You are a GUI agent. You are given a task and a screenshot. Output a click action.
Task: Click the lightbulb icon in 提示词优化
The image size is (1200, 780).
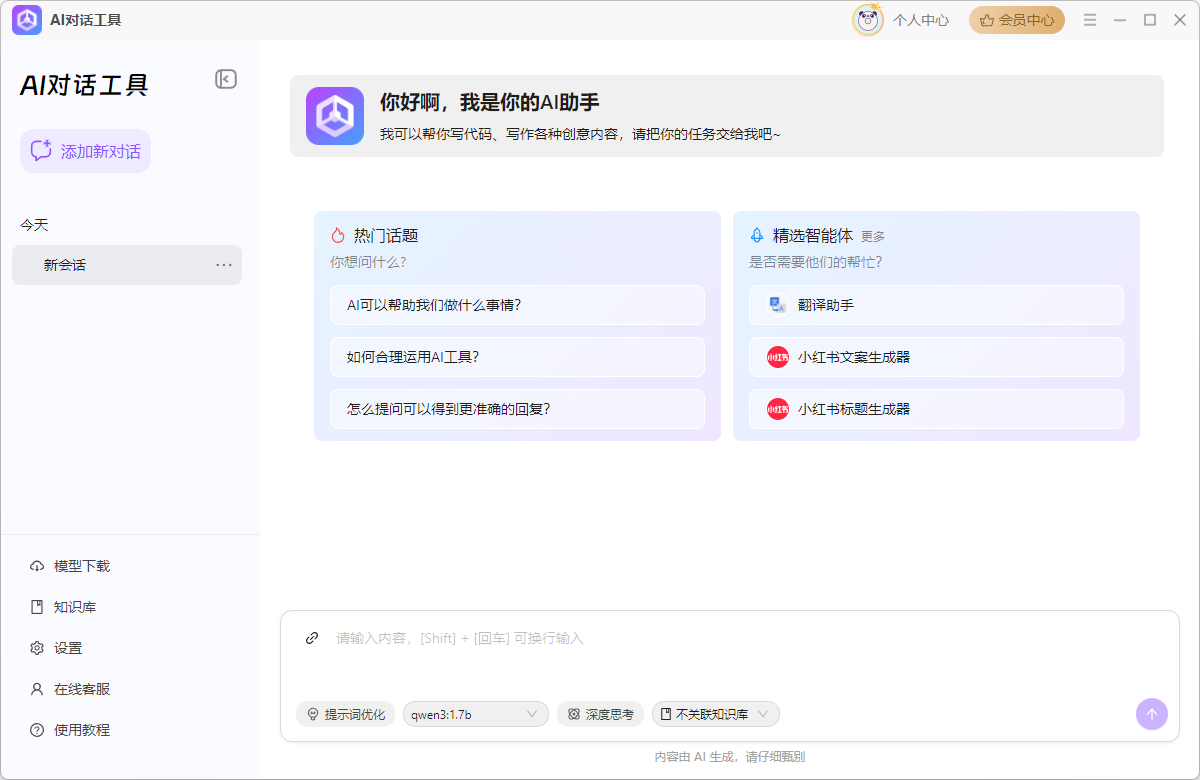tap(312, 714)
